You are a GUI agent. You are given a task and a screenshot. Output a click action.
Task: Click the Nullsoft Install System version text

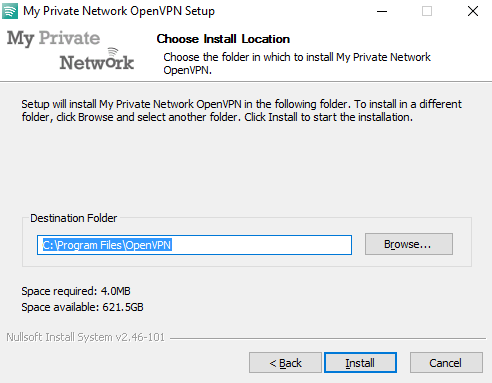click(86, 337)
